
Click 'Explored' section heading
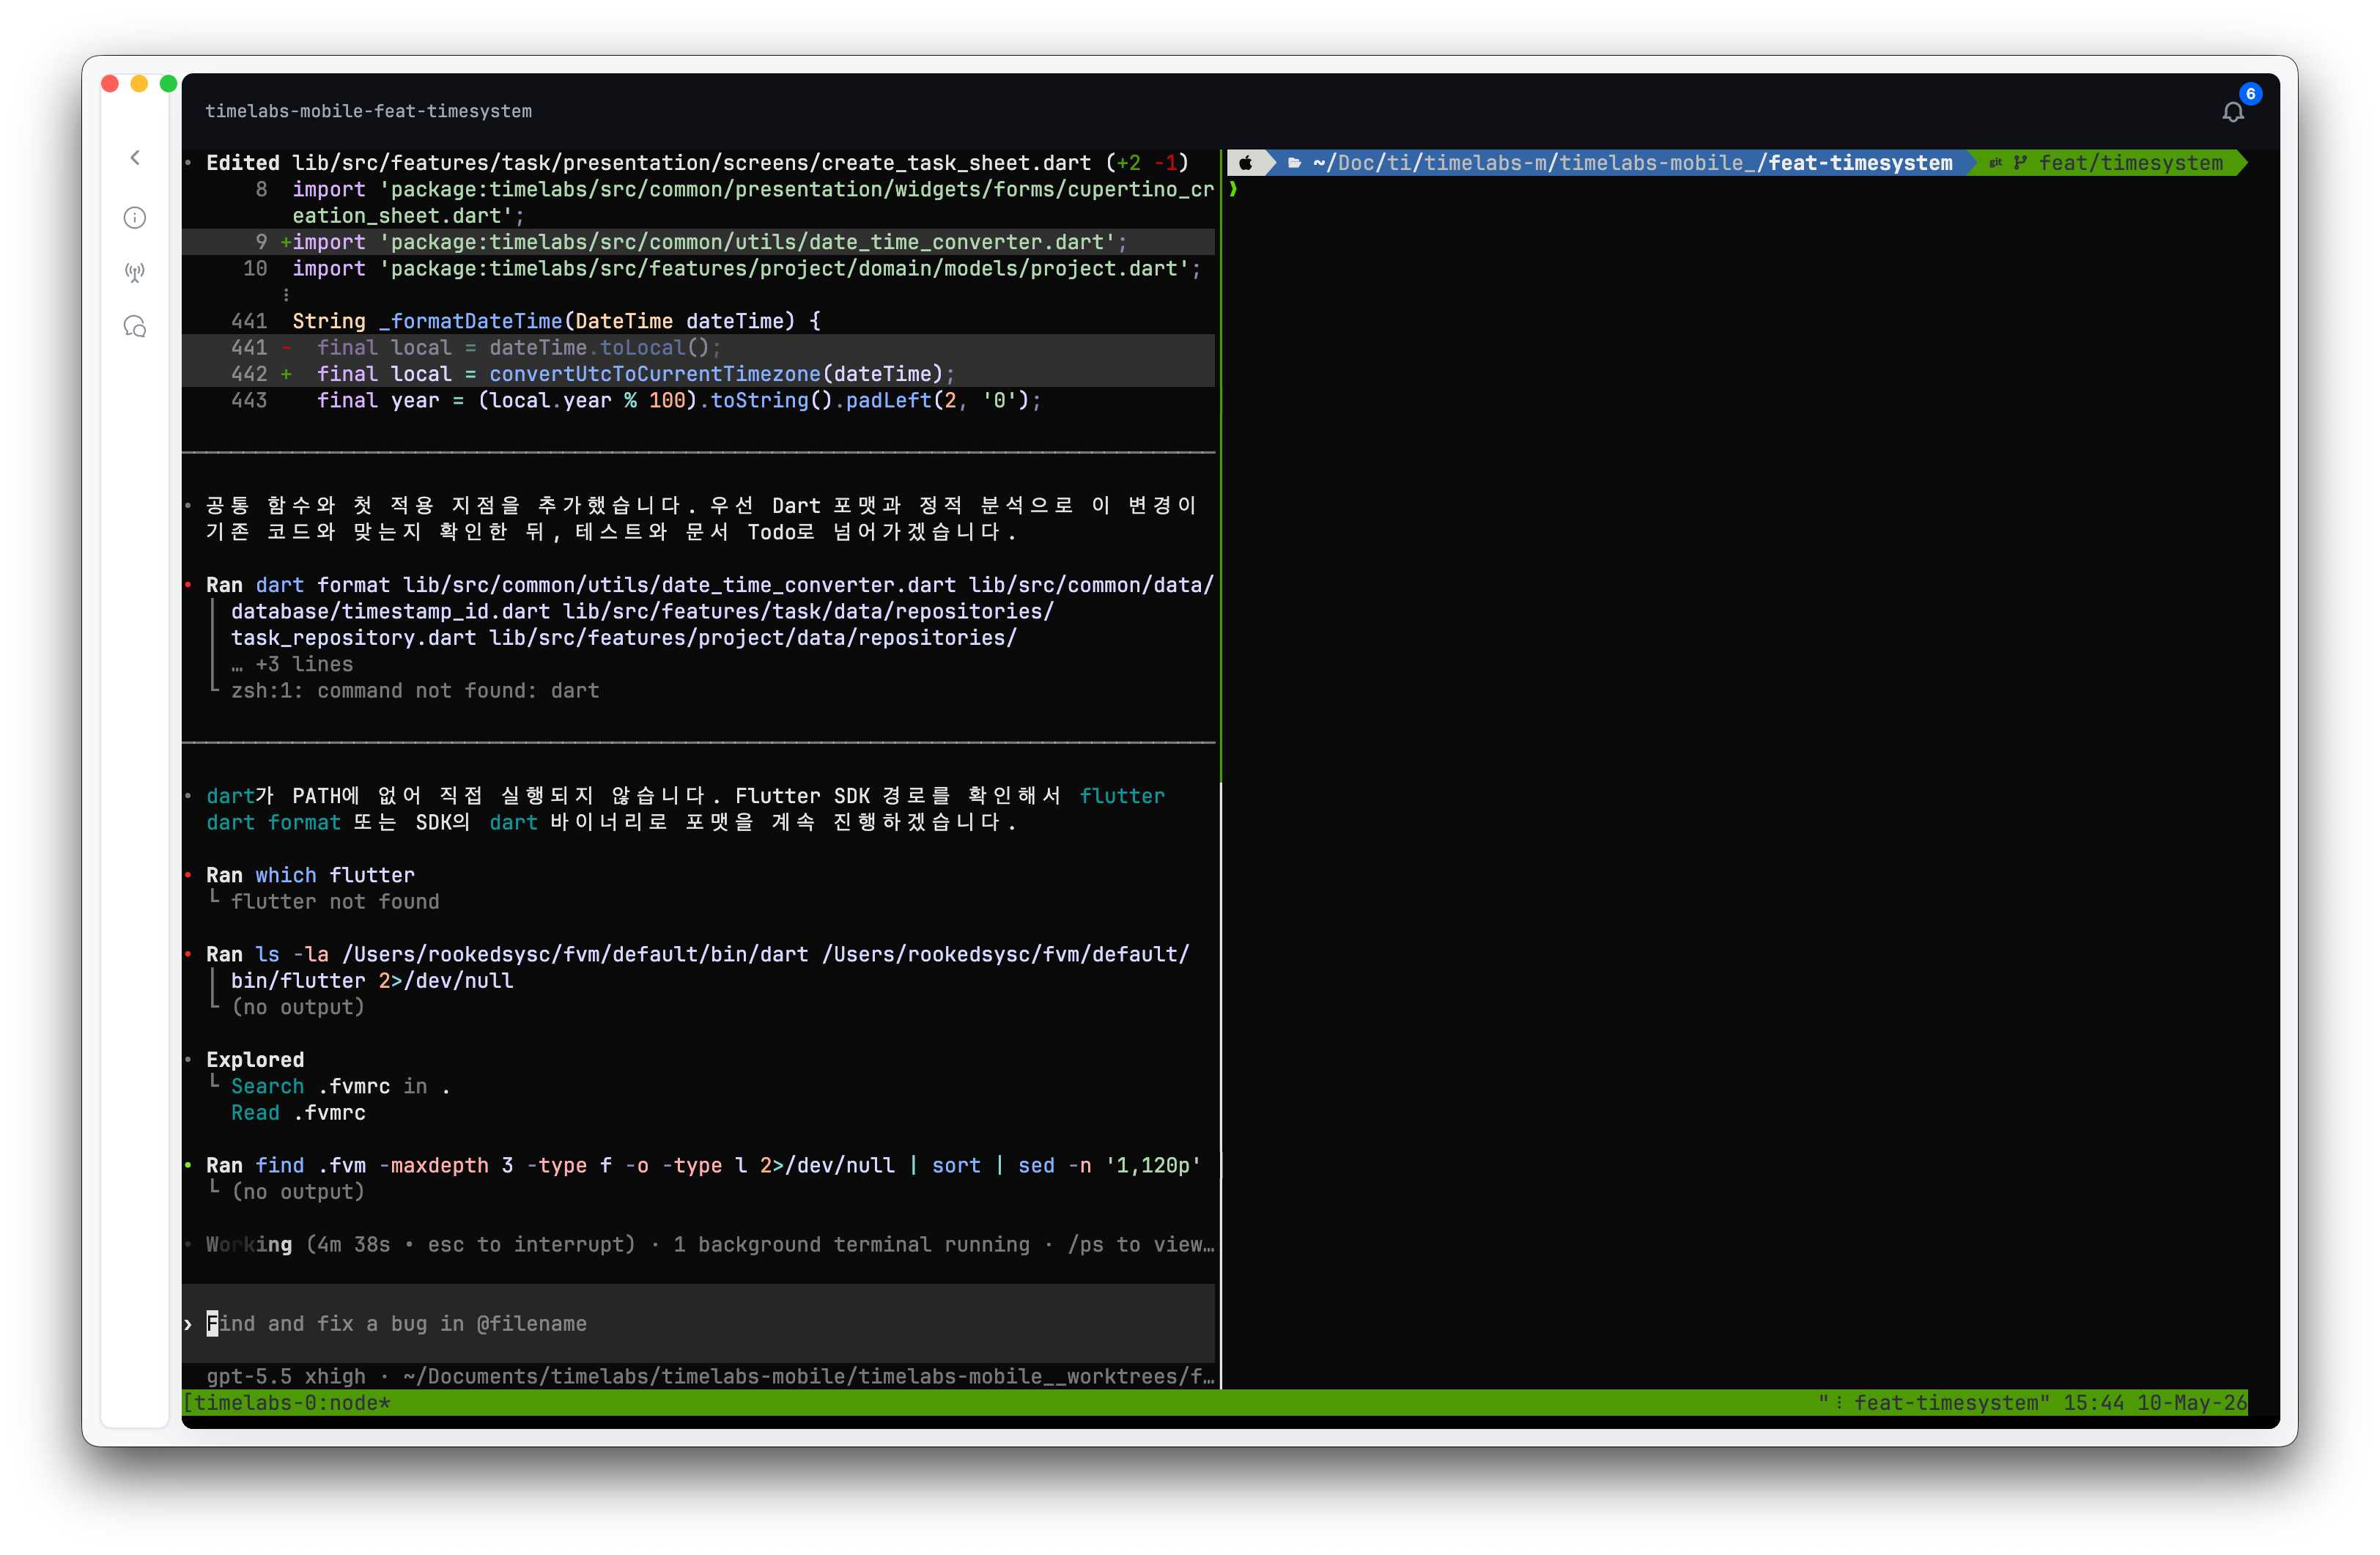[255, 1059]
